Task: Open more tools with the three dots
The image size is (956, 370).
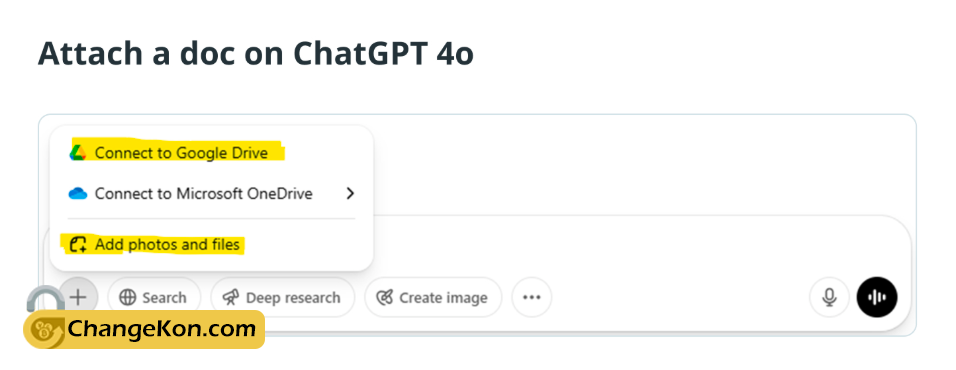Action: (x=532, y=297)
